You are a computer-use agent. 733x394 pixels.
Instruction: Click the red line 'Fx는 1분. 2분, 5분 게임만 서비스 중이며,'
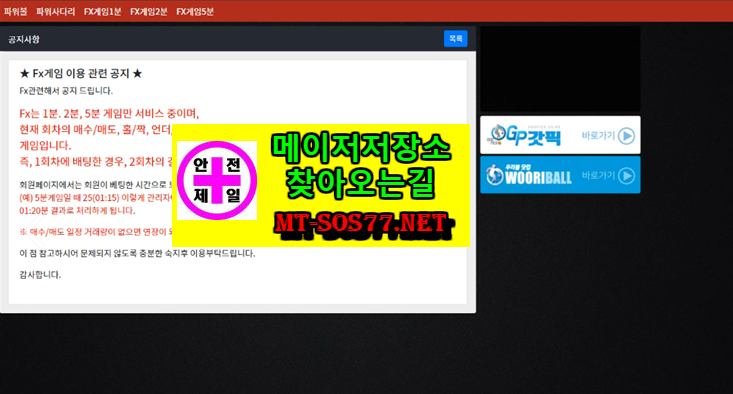click(x=109, y=114)
